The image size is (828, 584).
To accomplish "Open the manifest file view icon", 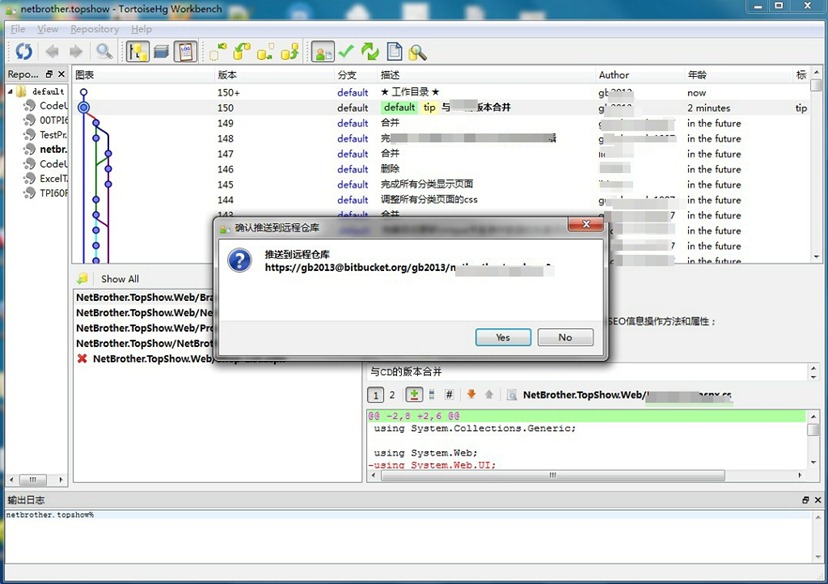I will [394, 52].
